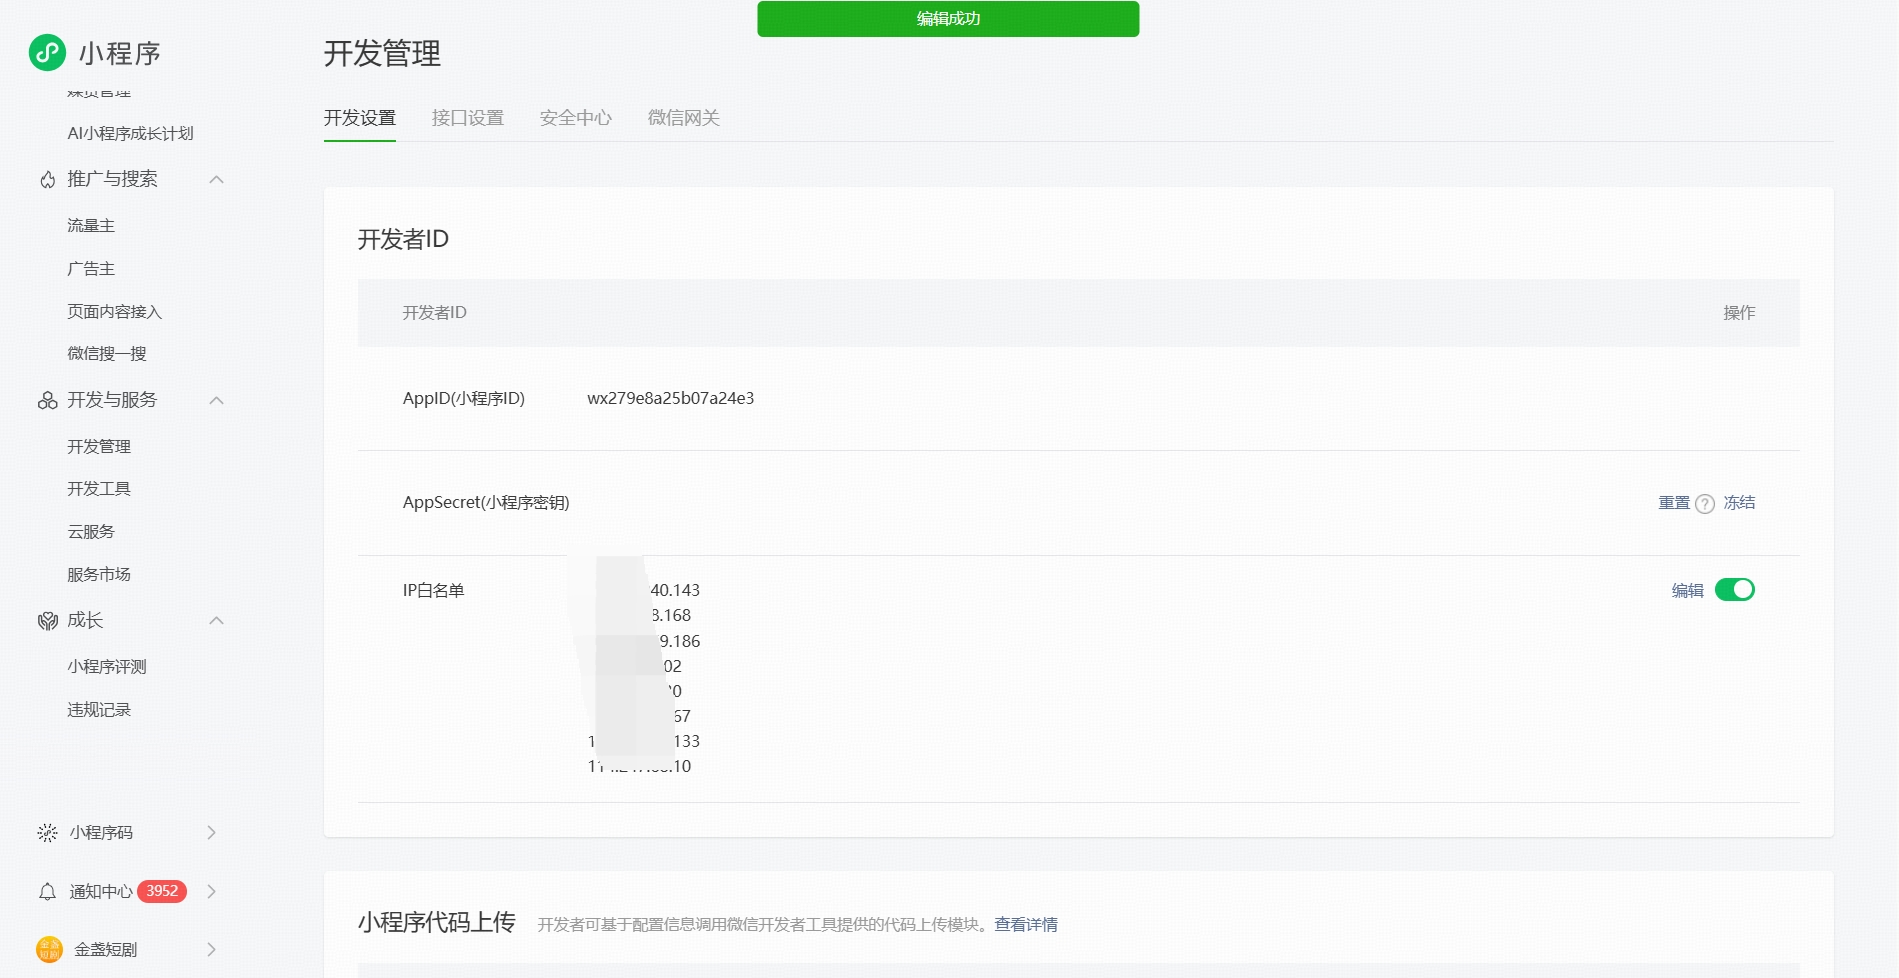This screenshot has height=978, width=1899.
Task: Open 广告主 in the sidebar
Action: [x=91, y=269]
